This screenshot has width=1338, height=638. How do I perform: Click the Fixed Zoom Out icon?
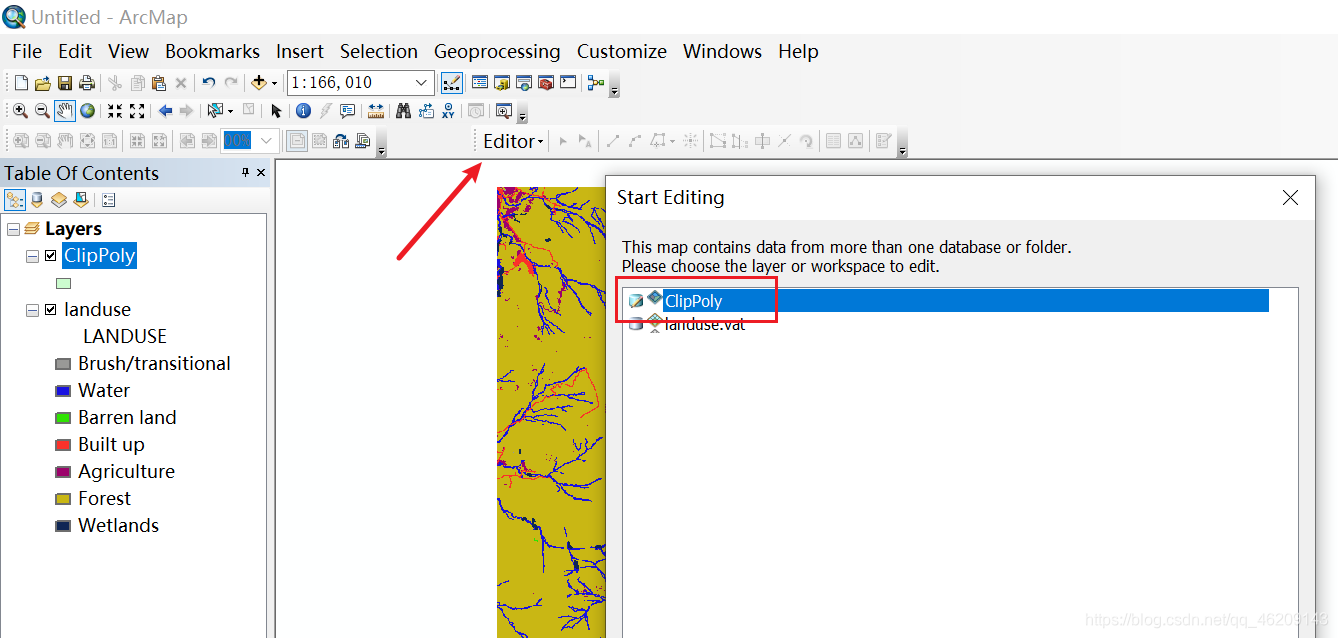137,111
